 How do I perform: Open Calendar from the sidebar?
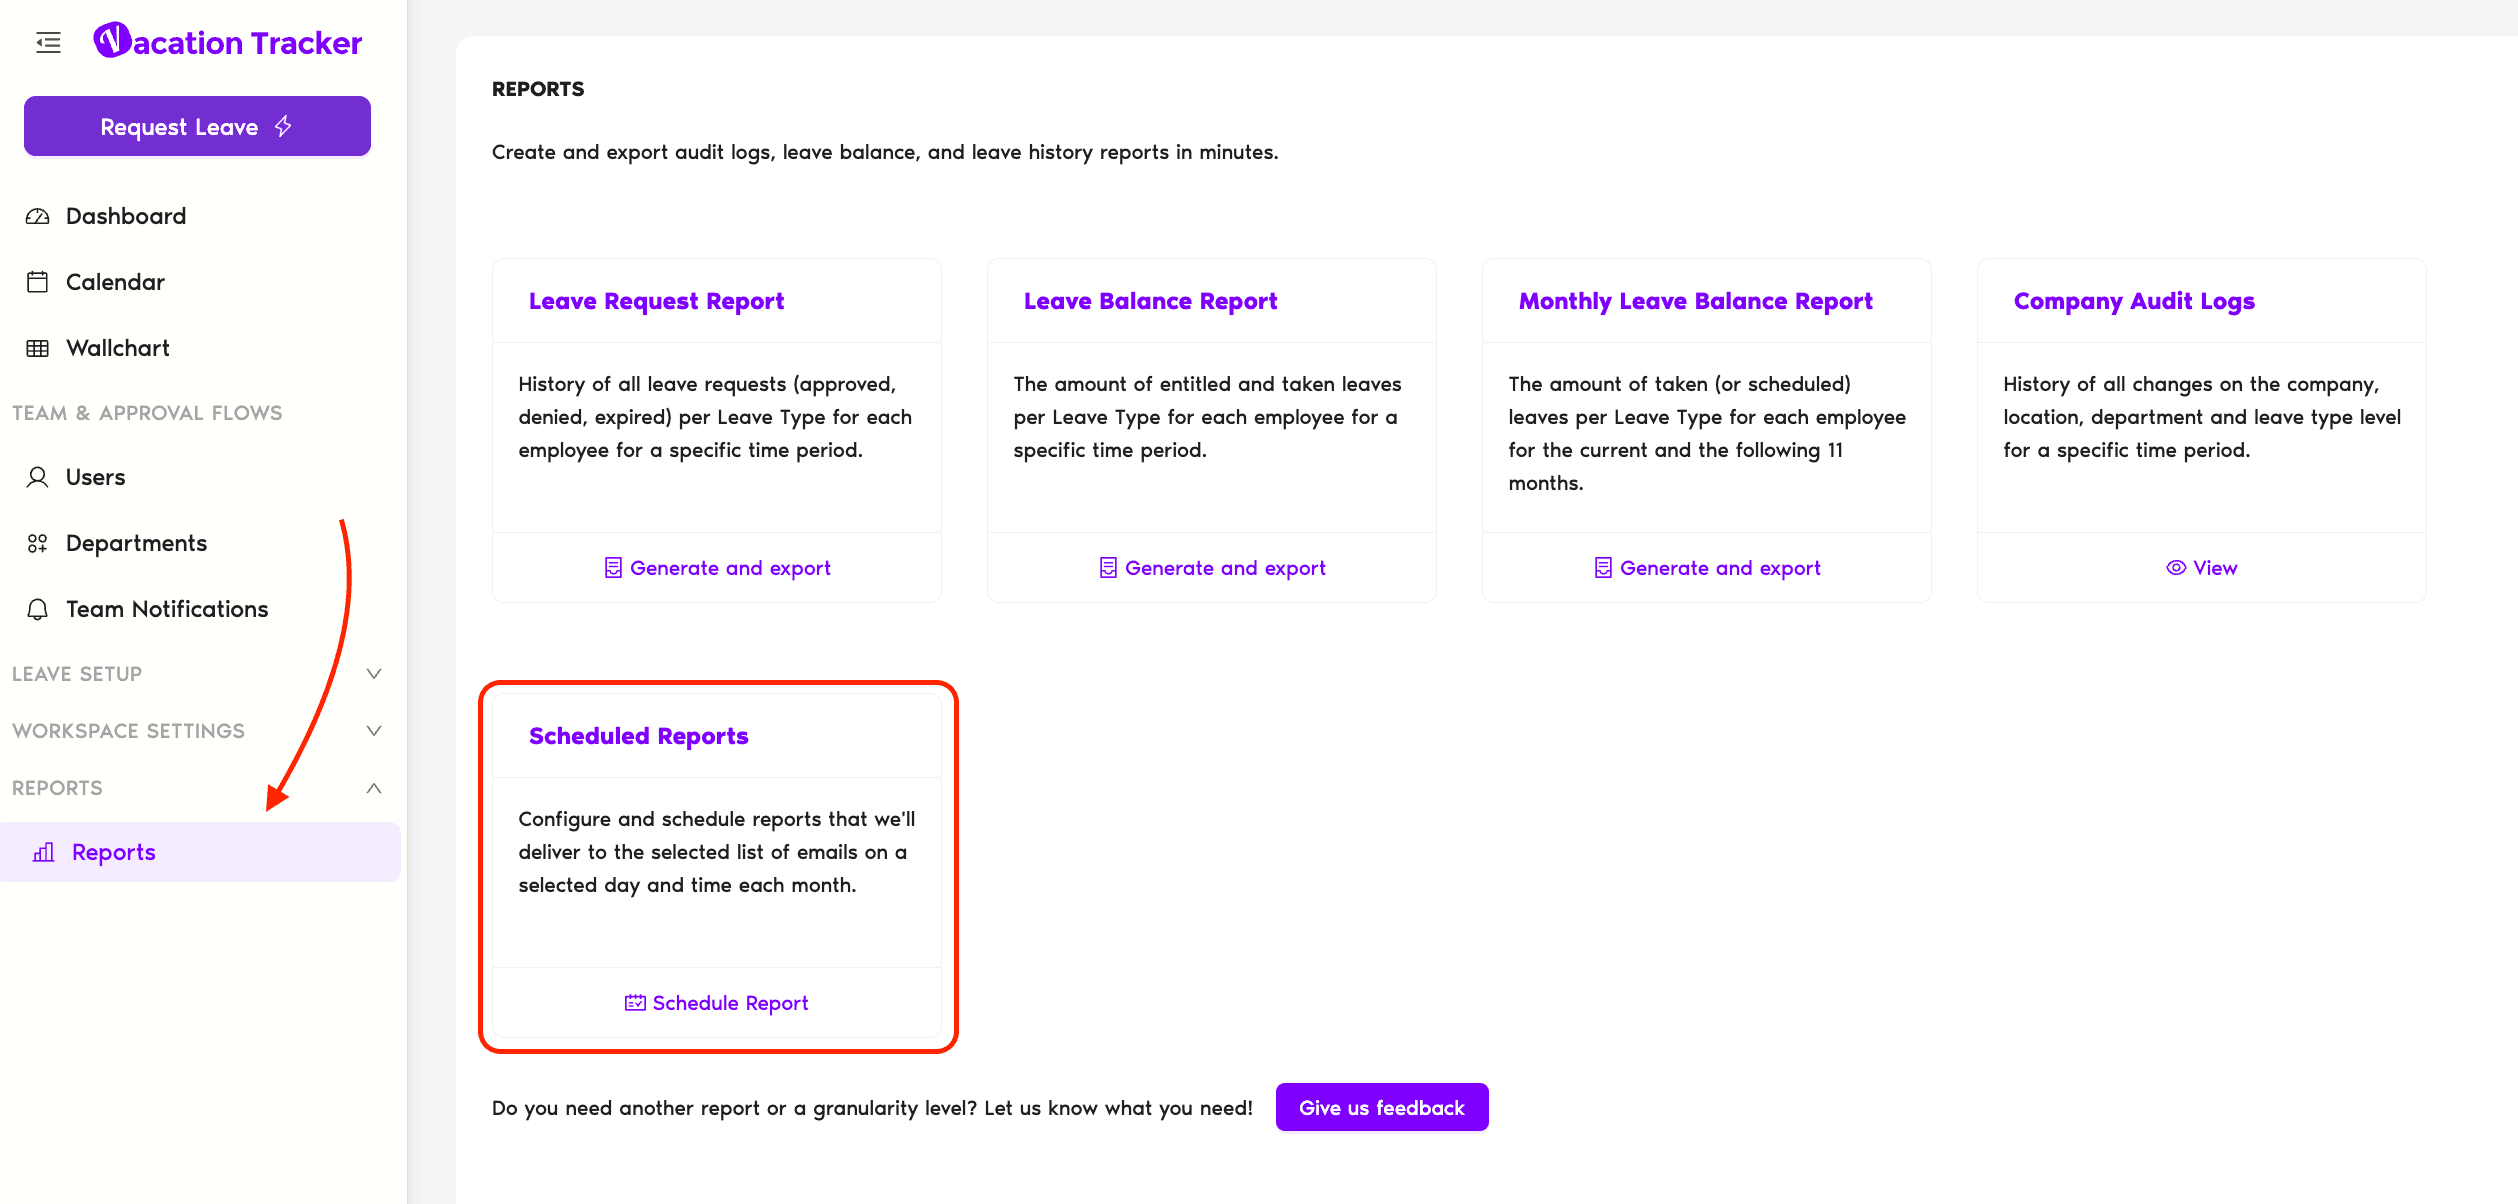115,282
